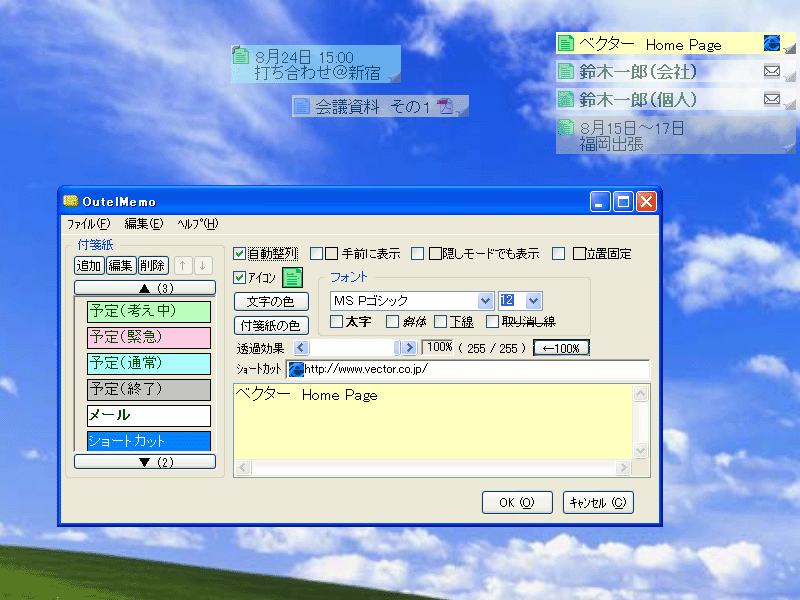Click the ショートカット URL input field
This screenshot has width=800, height=600.
[x=468, y=369]
